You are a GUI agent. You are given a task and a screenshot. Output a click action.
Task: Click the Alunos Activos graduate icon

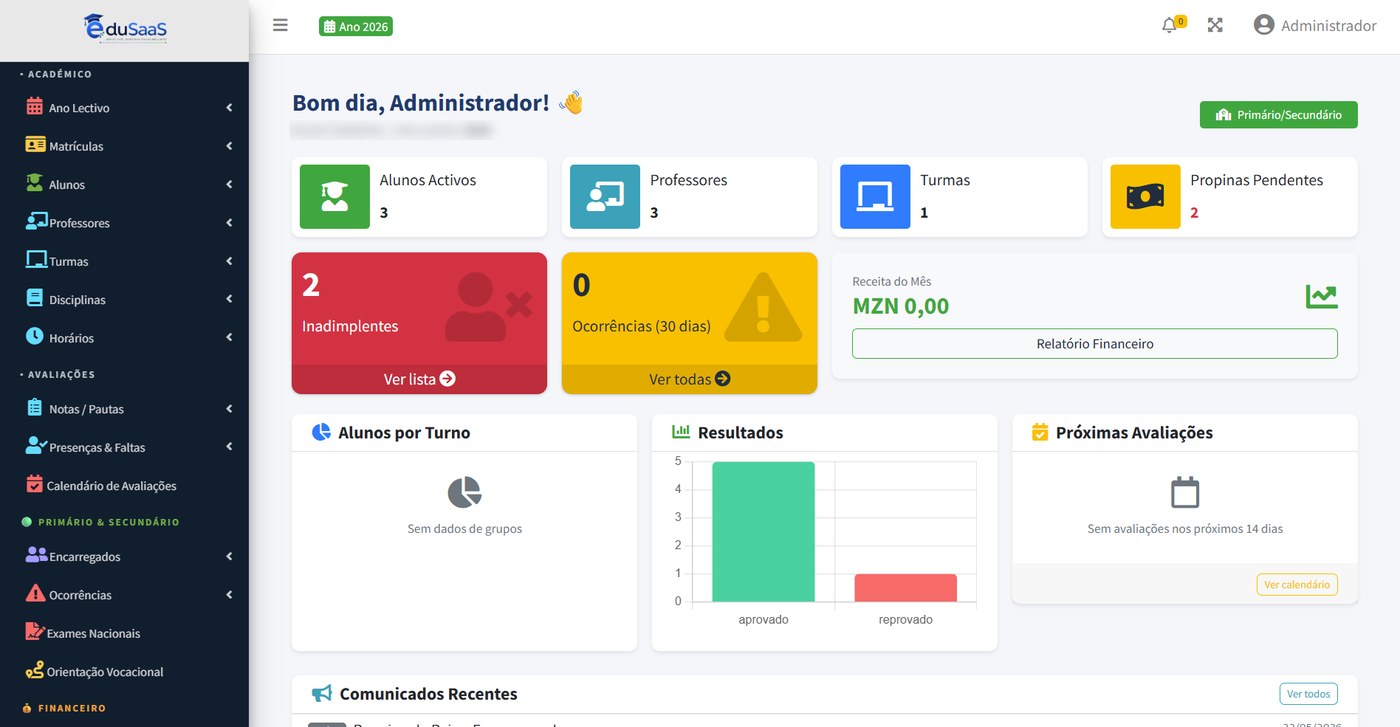pos(335,197)
